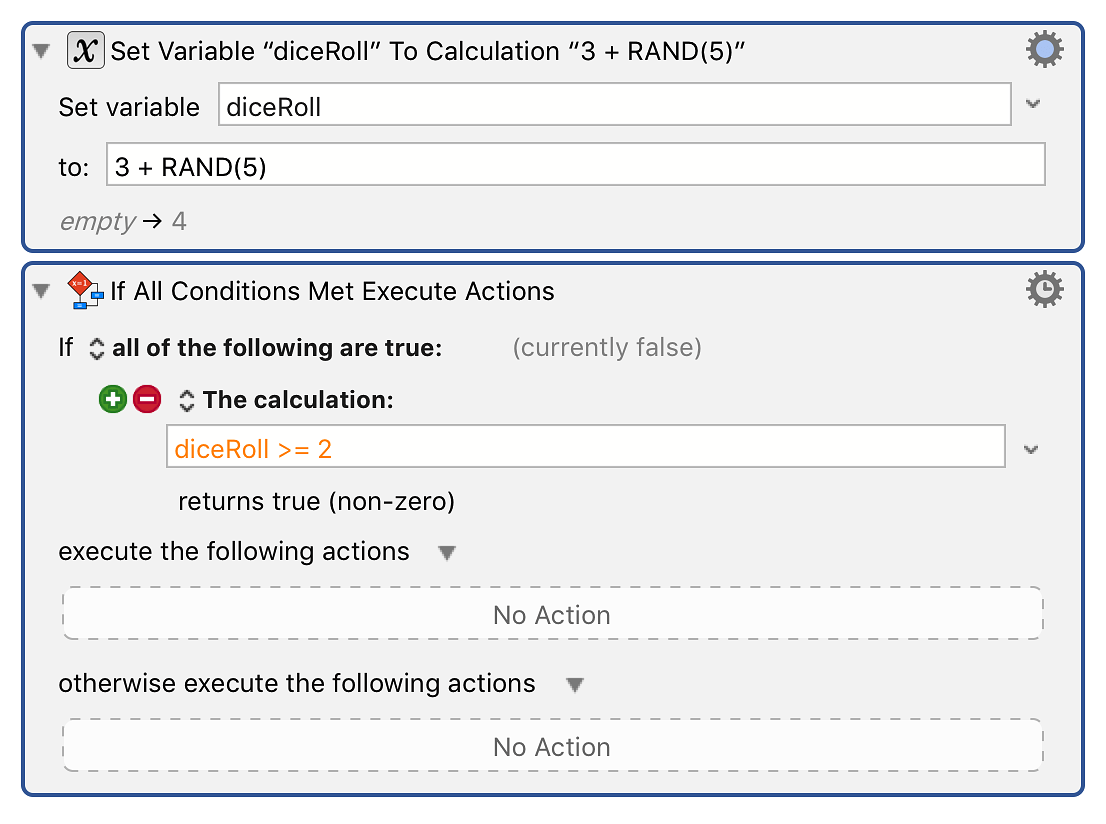Screen dimensions: 1106x824
Task: Click the '3 + RAND(5)' calculation field
Action: [x=576, y=164]
